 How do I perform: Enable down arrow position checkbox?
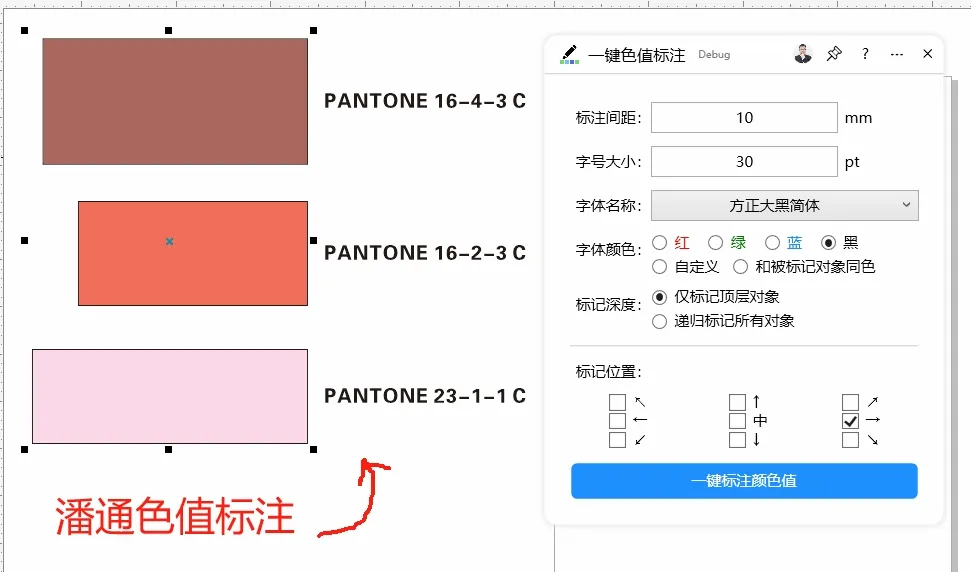[x=737, y=440]
